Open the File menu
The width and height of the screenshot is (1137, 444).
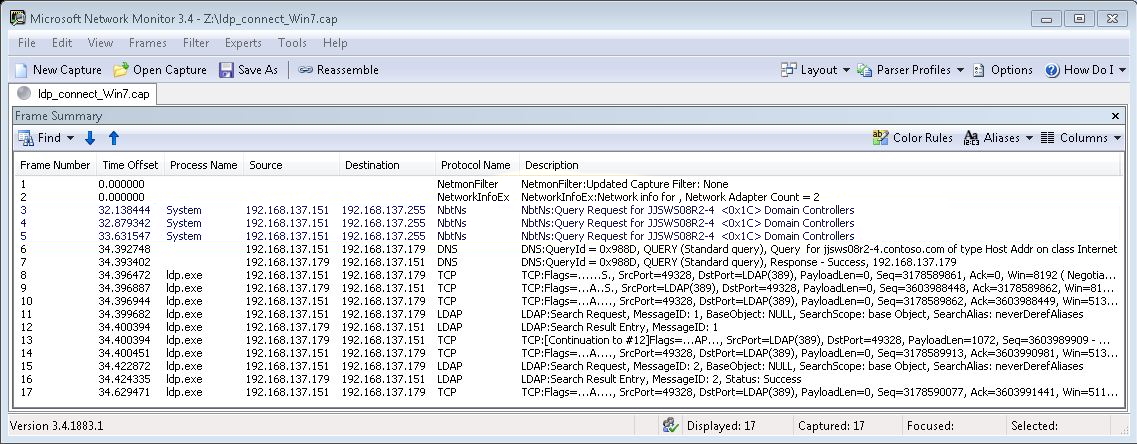(x=27, y=43)
